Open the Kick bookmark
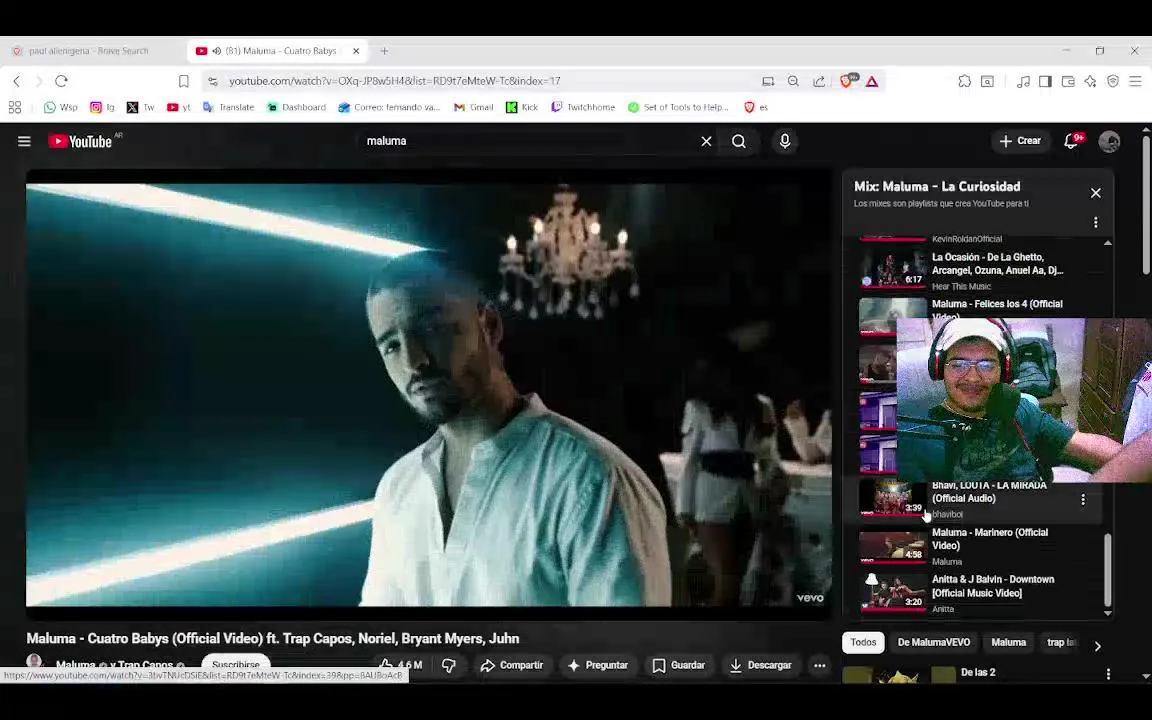Viewport: 1152px width, 720px height. tap(522, 107)
